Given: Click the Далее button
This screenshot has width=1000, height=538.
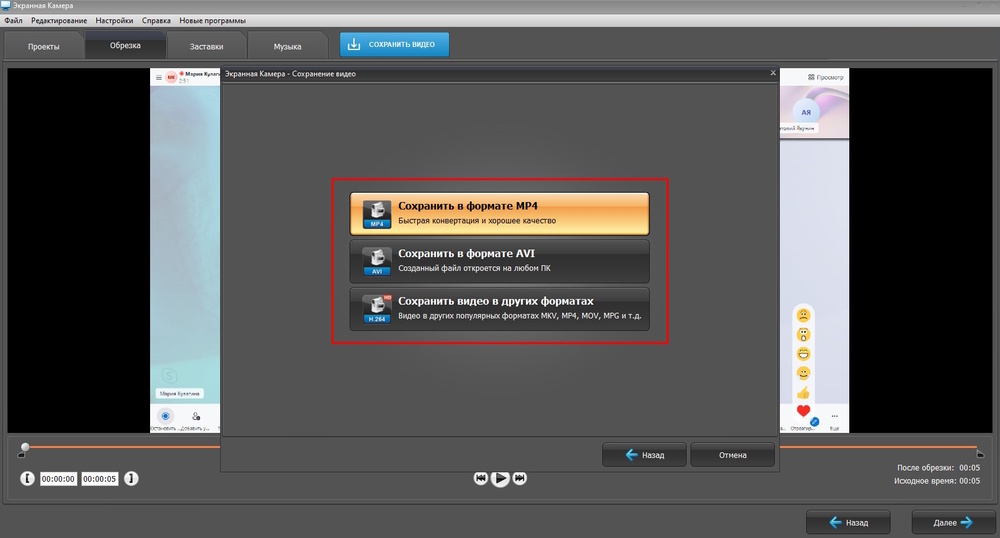Looking at the screenshot, I should pos(953,523).
